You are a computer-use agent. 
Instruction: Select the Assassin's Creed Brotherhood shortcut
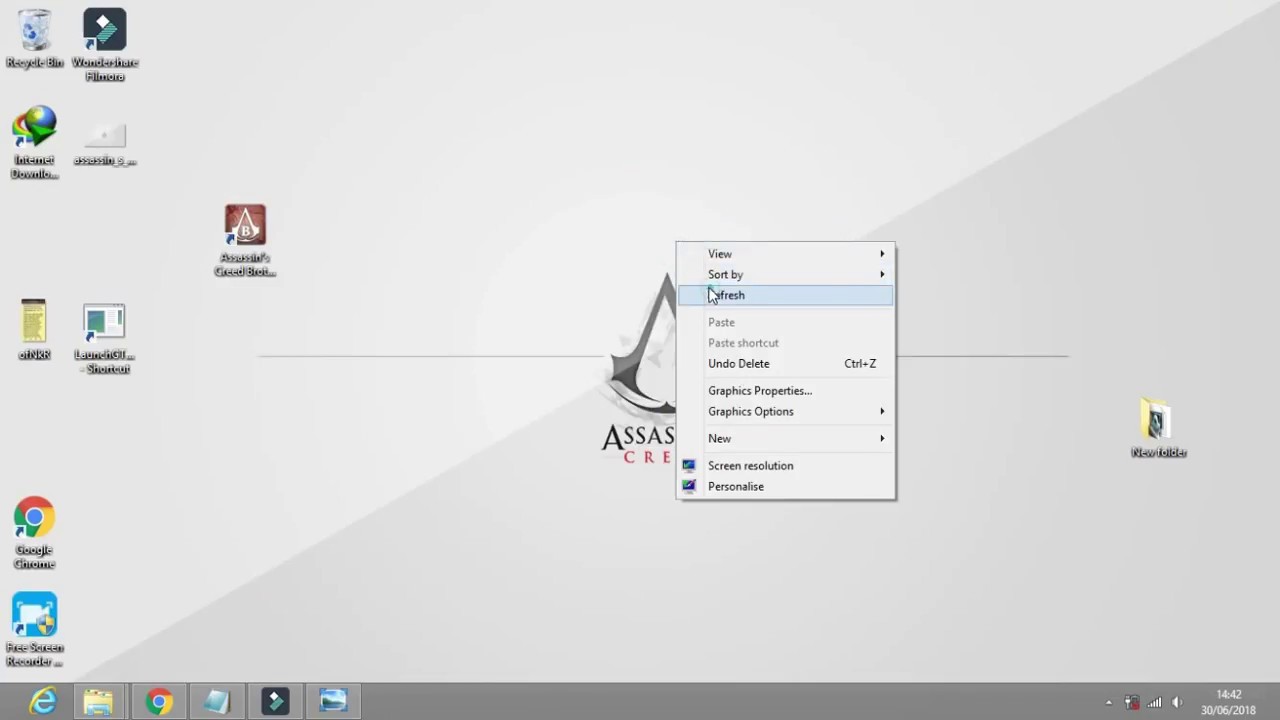click(245, 240)
